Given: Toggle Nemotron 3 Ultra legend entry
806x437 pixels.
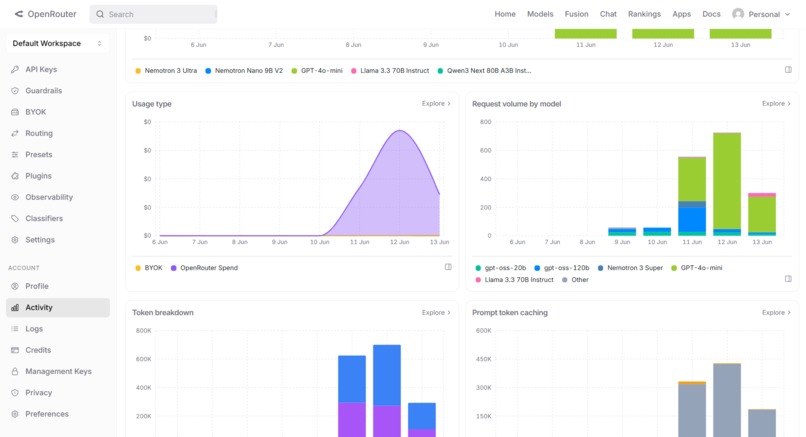Looking at the screenshot, I should (x=166, y=71).
